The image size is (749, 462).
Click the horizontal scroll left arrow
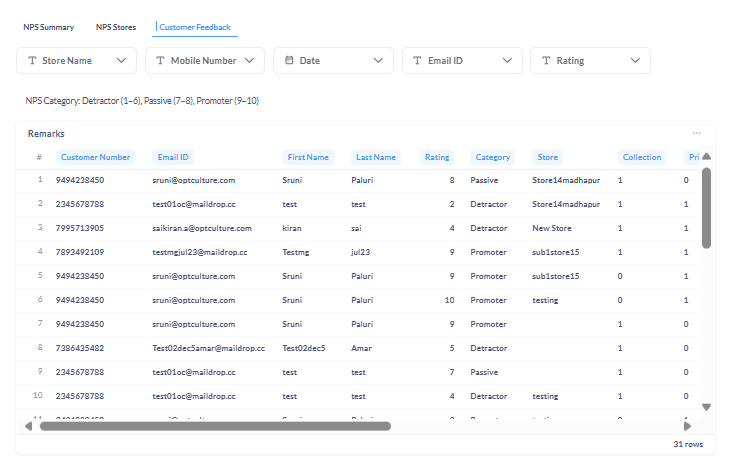coord(28,426)
